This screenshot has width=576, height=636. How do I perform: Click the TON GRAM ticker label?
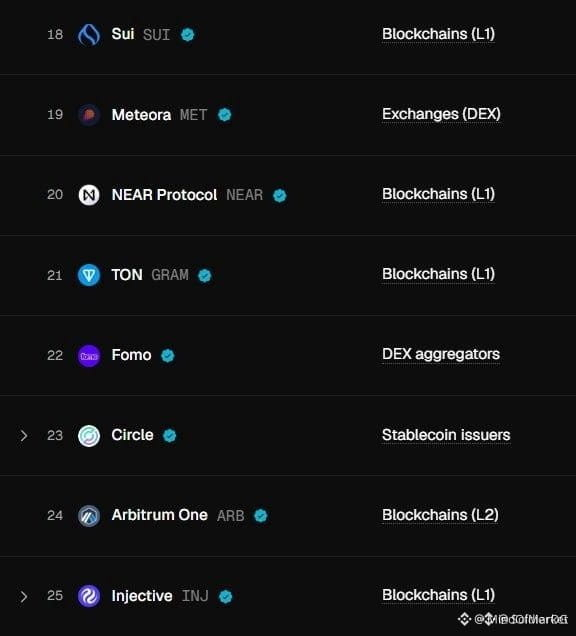170,275
